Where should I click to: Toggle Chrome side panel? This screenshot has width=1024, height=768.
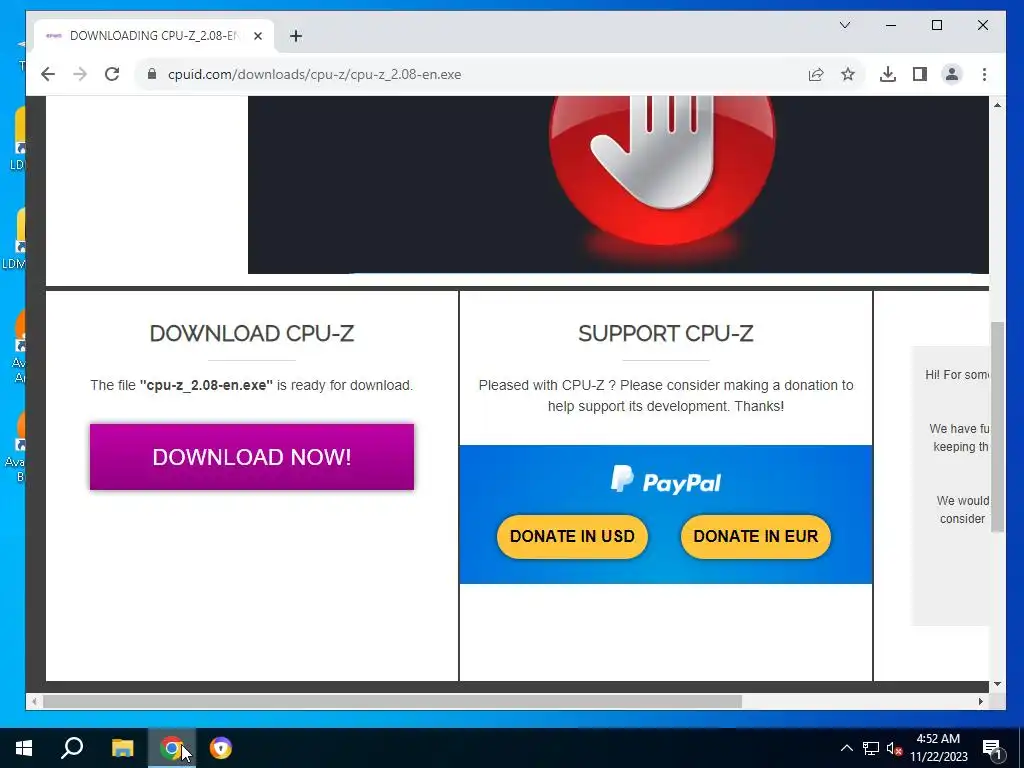[x=920, y=74]
